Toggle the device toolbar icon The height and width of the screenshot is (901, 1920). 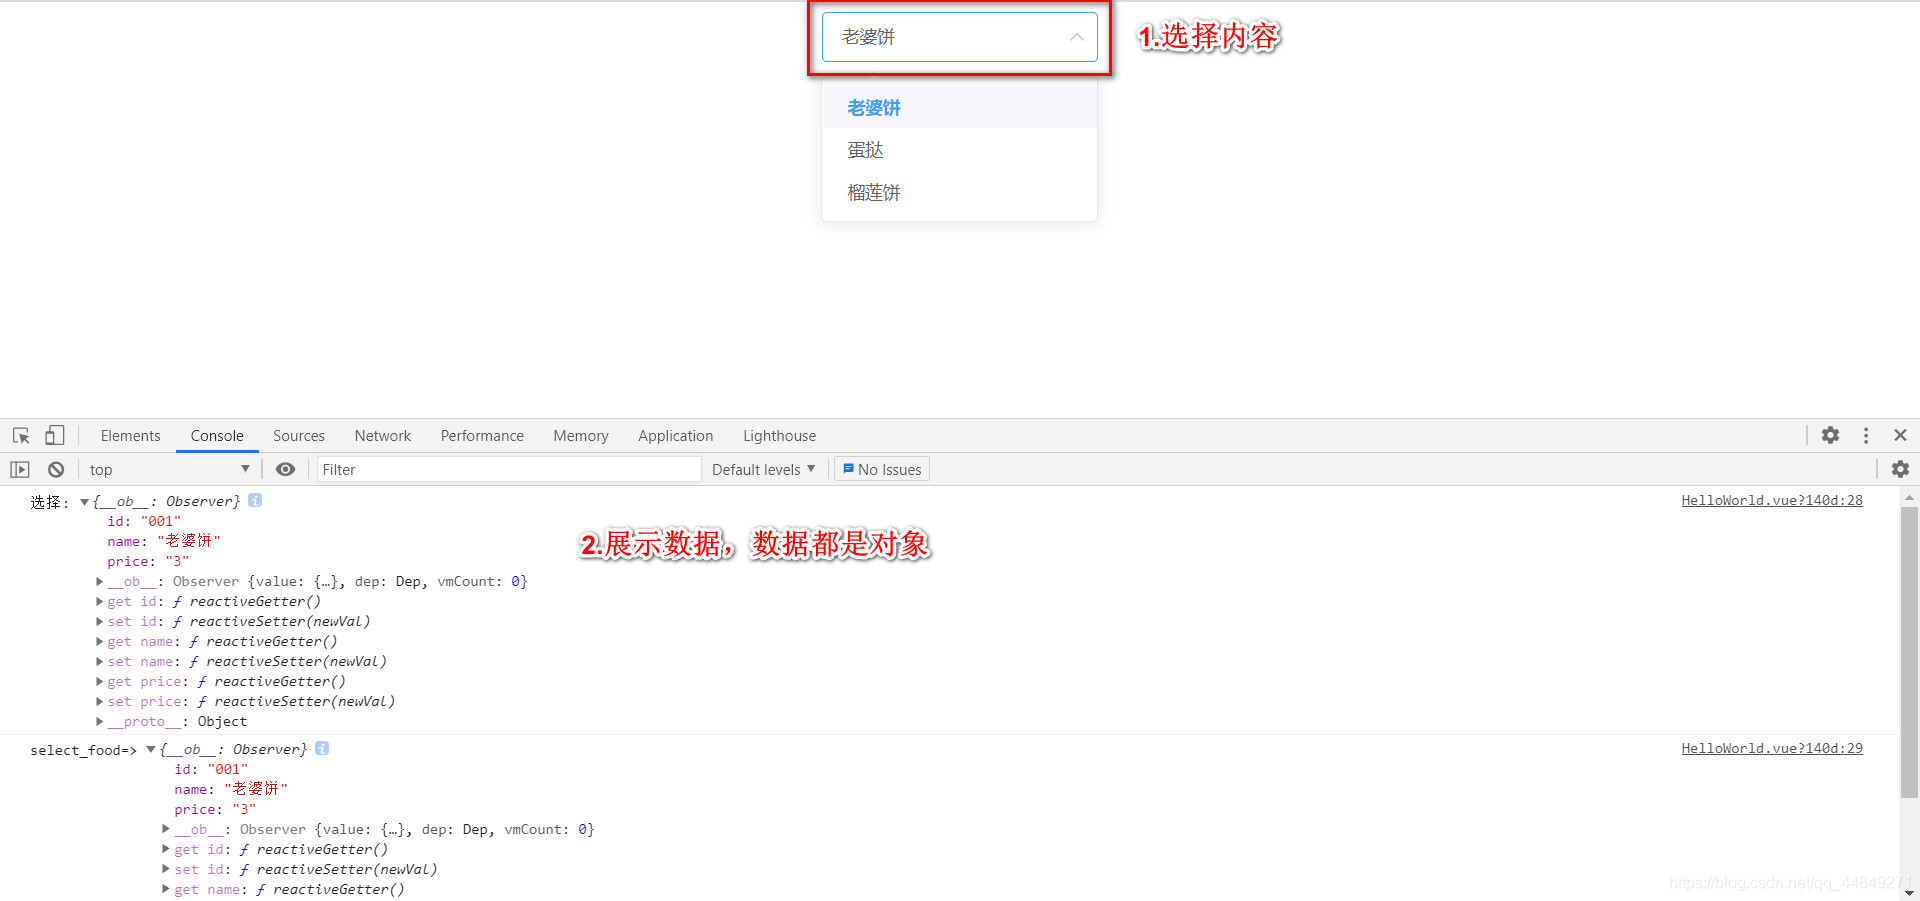pos(55,435)
